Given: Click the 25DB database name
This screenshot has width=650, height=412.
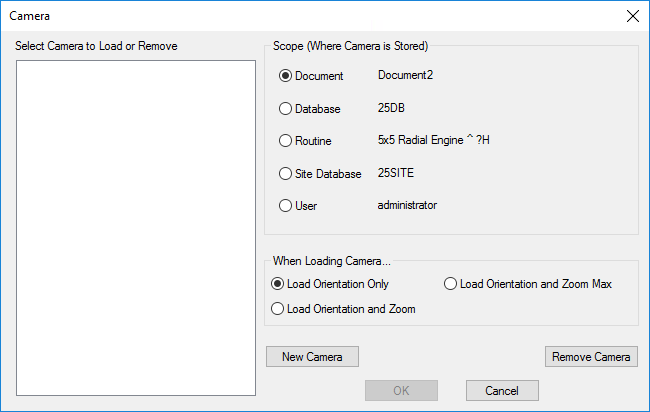Looking at the screenshot, I should coord(390,108).
